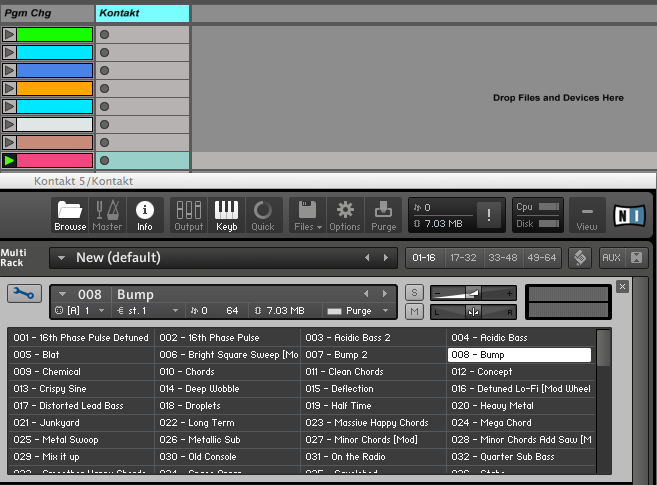Mute the Bump instrument with M button
The width and height of the screenshot is (657, 485).
(415, 312)
